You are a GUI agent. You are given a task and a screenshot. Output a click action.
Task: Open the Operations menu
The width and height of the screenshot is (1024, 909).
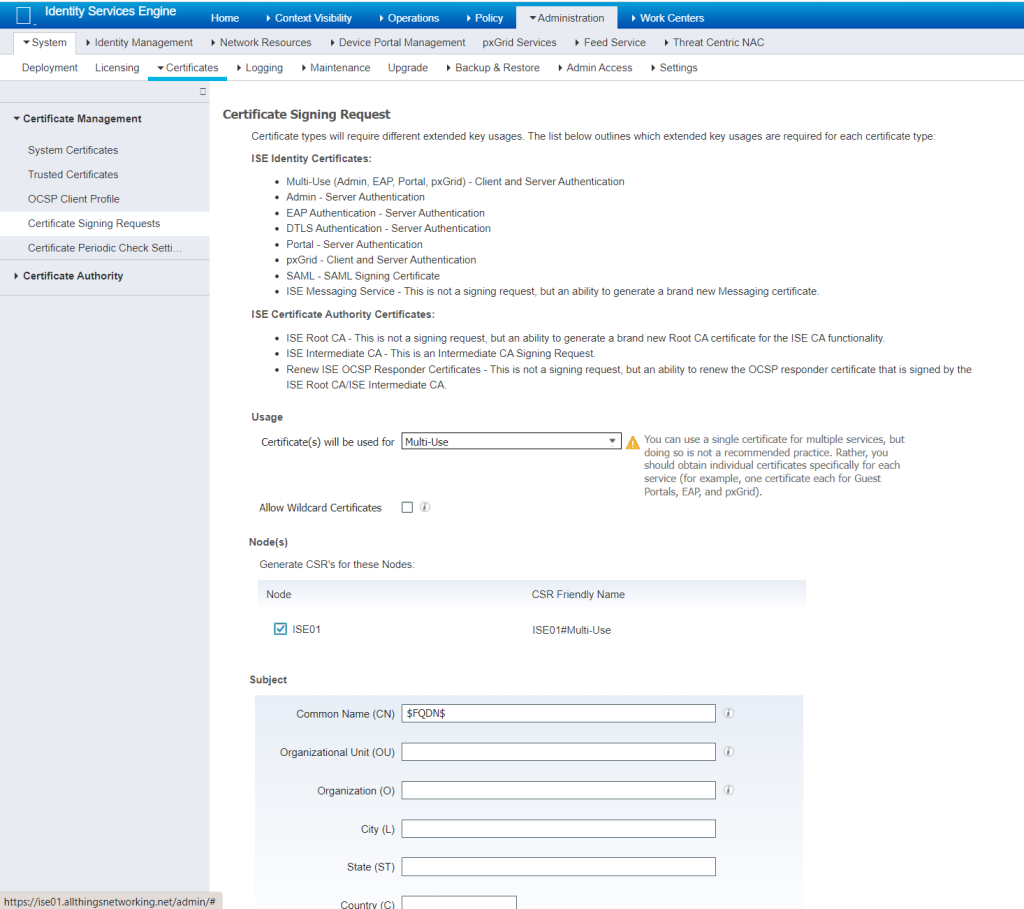click(409, 18)
